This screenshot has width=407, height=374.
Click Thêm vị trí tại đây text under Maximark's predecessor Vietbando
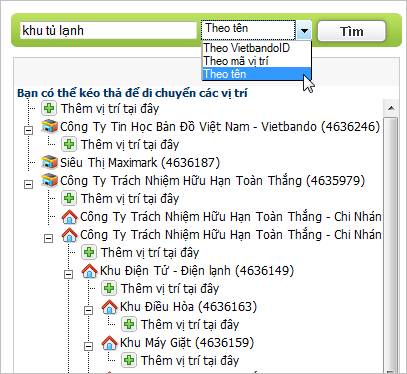tap(130, 145)
